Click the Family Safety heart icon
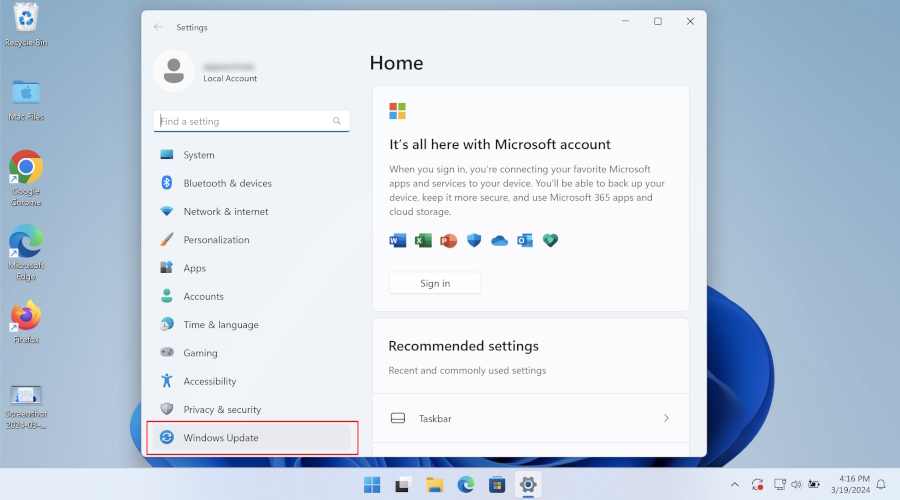 tap(550, 241)
